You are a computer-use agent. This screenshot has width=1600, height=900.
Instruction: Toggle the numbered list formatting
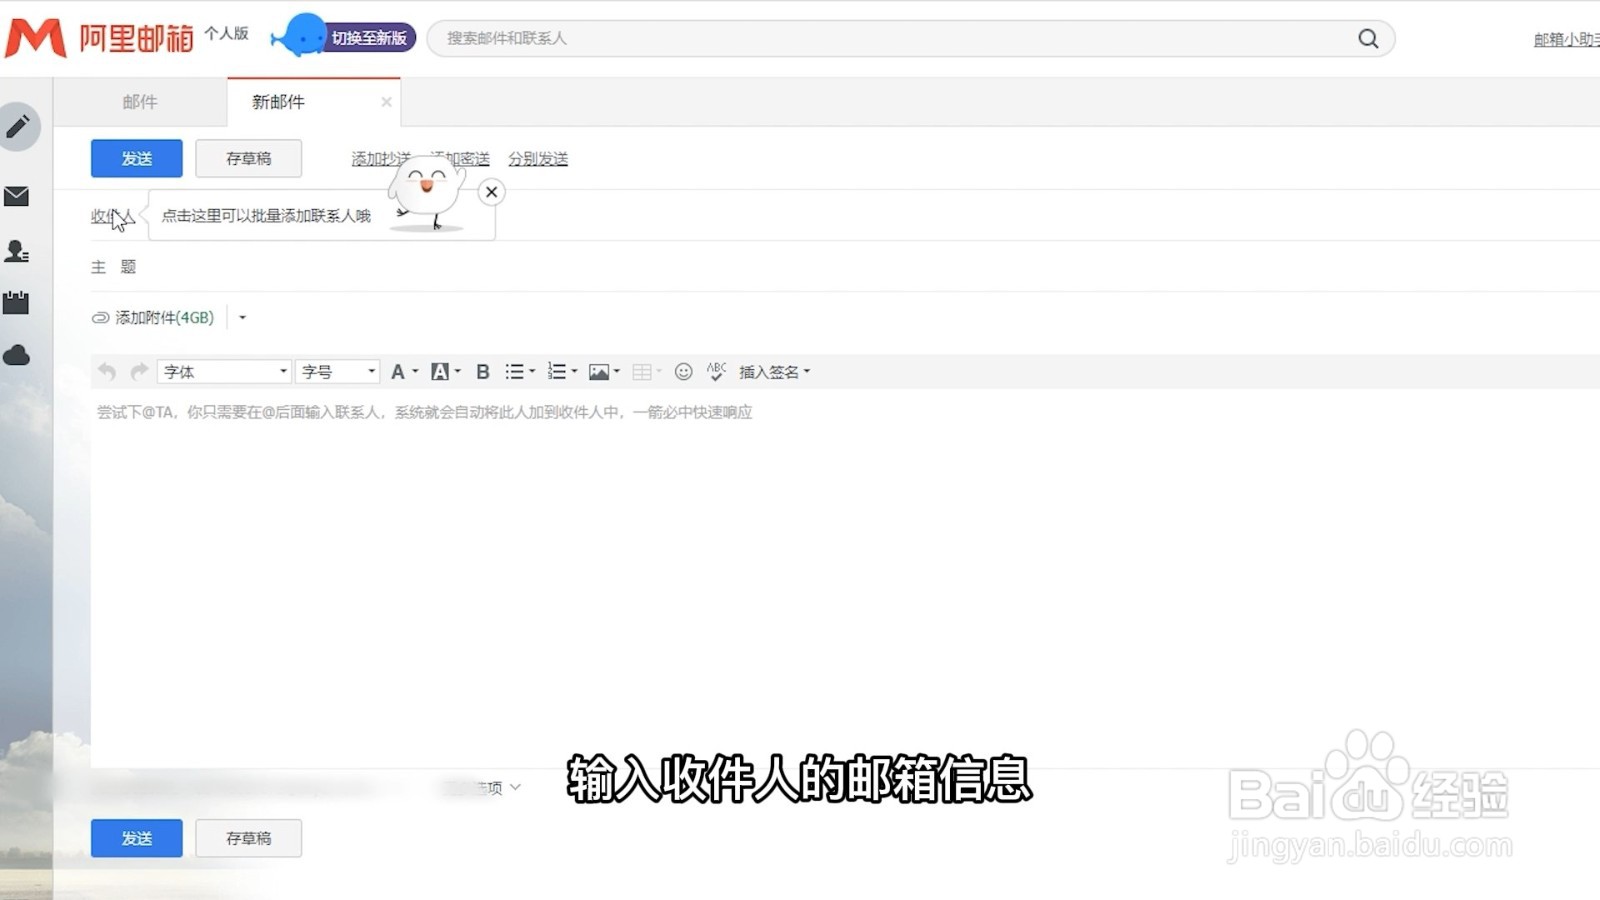click(x=558, y=371)
